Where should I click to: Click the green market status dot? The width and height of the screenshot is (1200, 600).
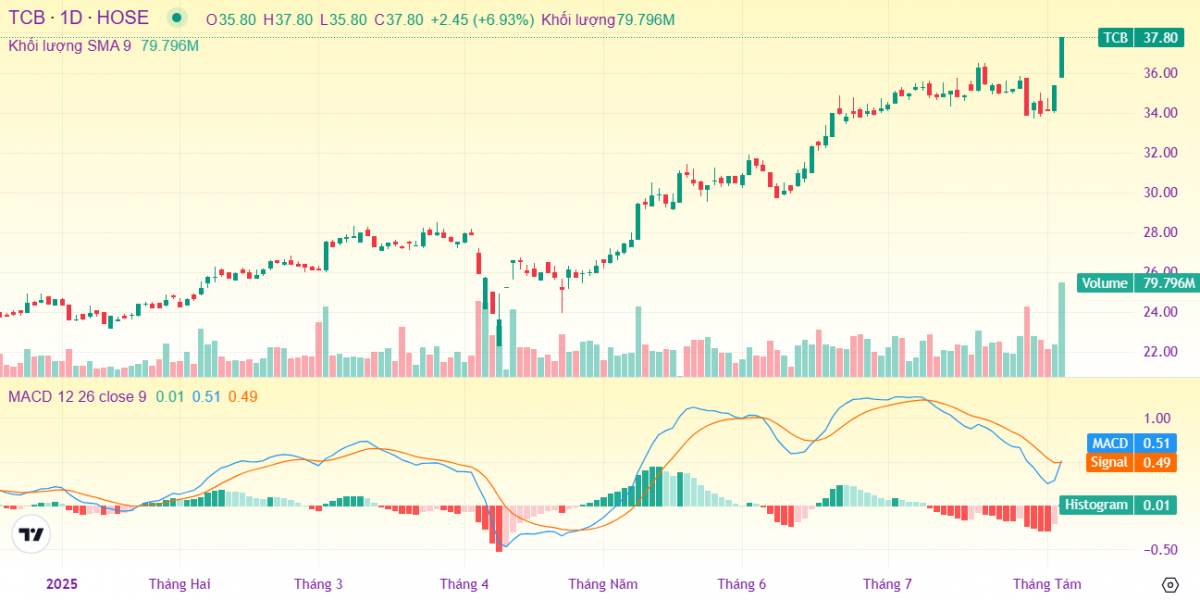pyautogui.click(x=177, y=18)
